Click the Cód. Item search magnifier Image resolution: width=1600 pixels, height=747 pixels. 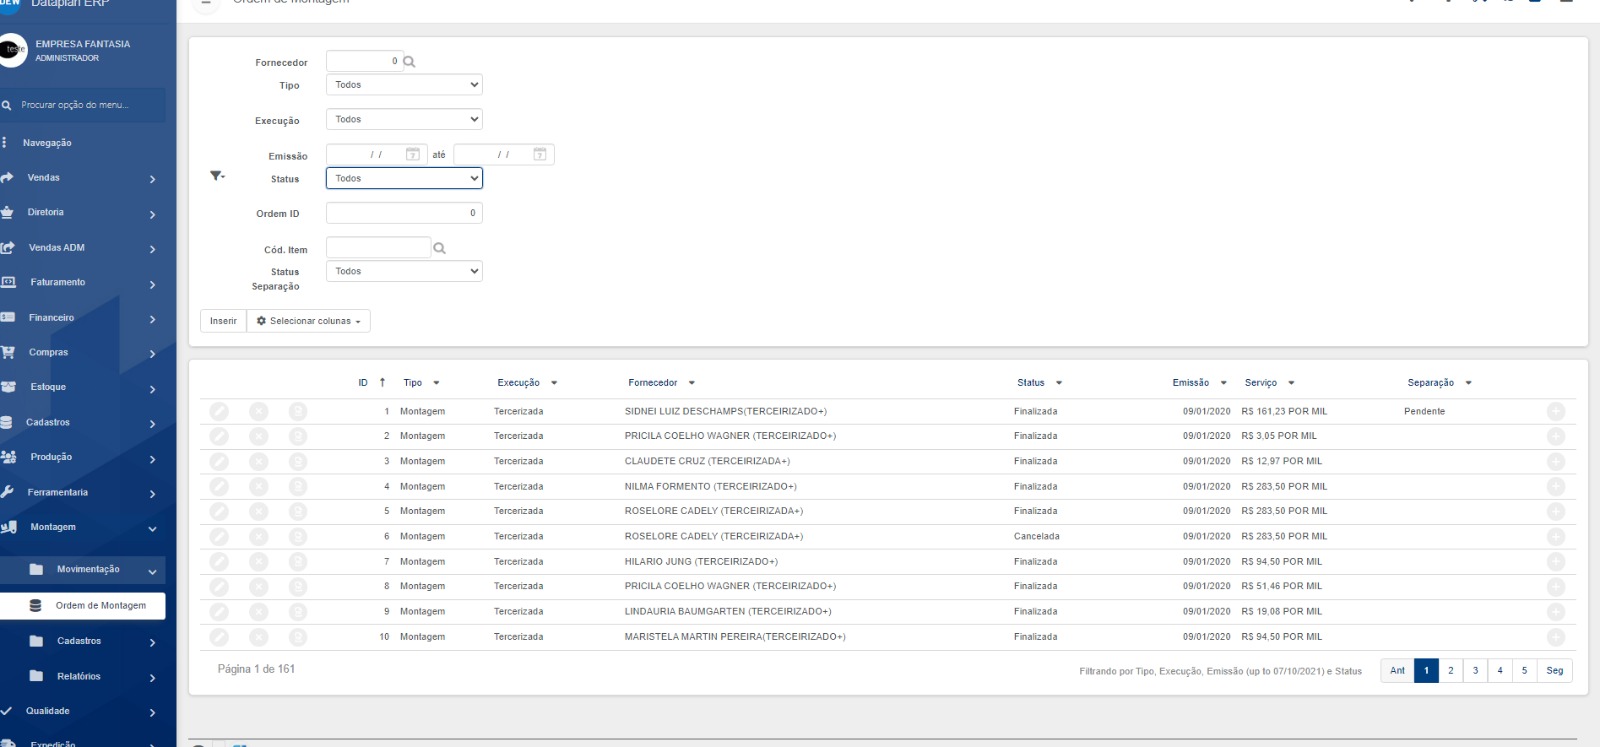point(439,248)
